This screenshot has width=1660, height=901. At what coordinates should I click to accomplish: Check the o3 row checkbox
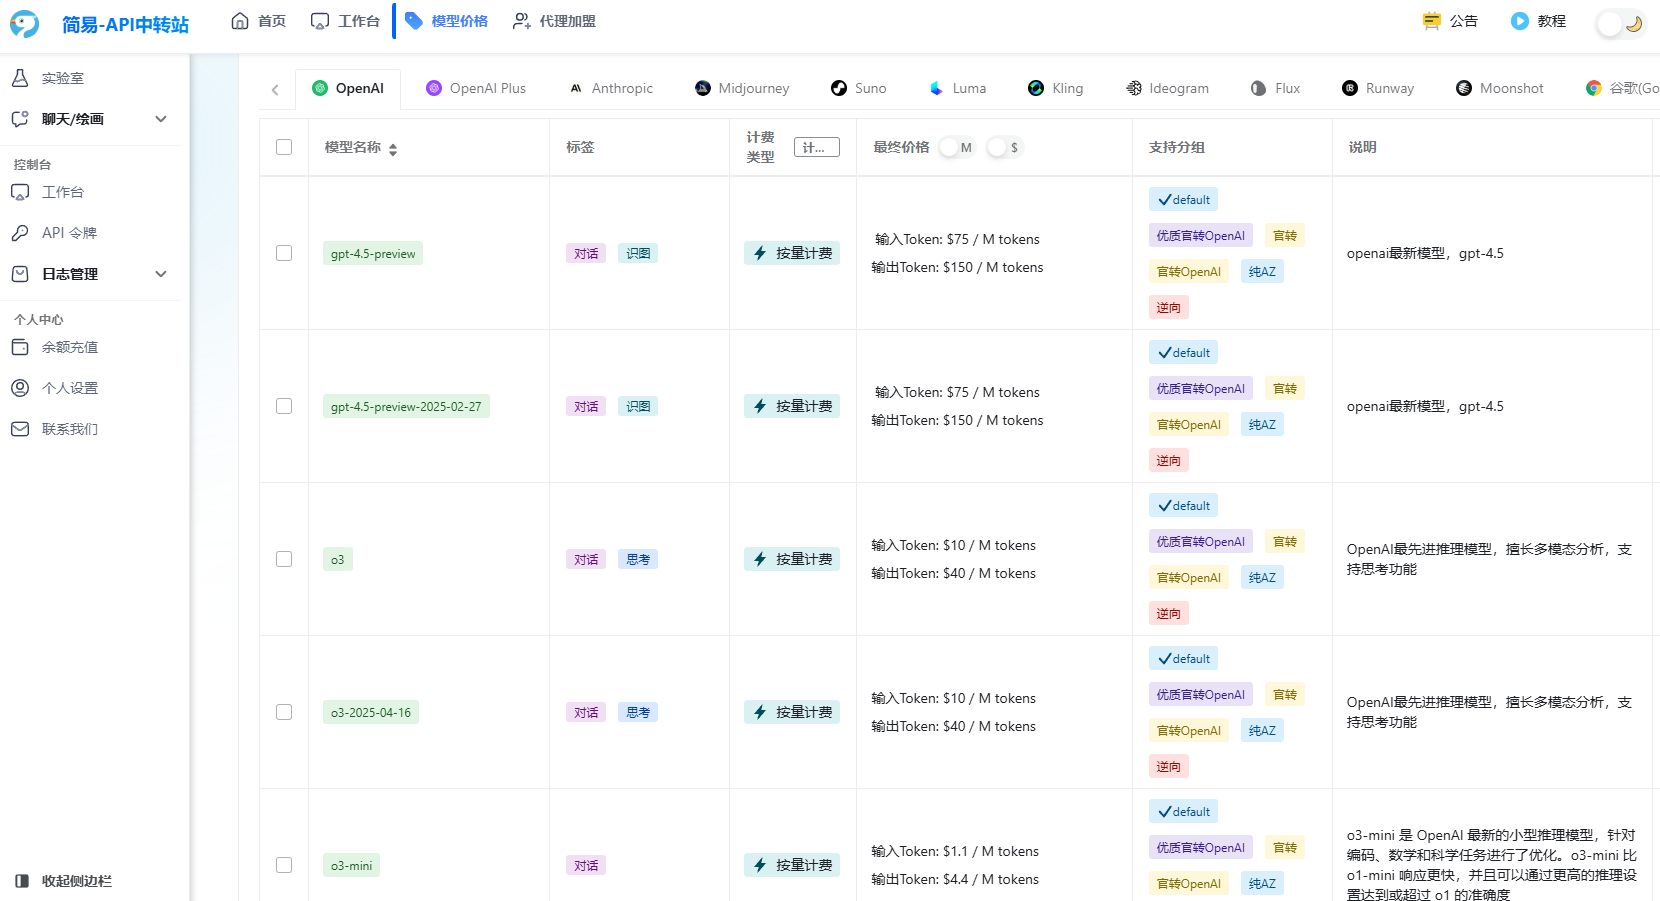coord(284,559)
